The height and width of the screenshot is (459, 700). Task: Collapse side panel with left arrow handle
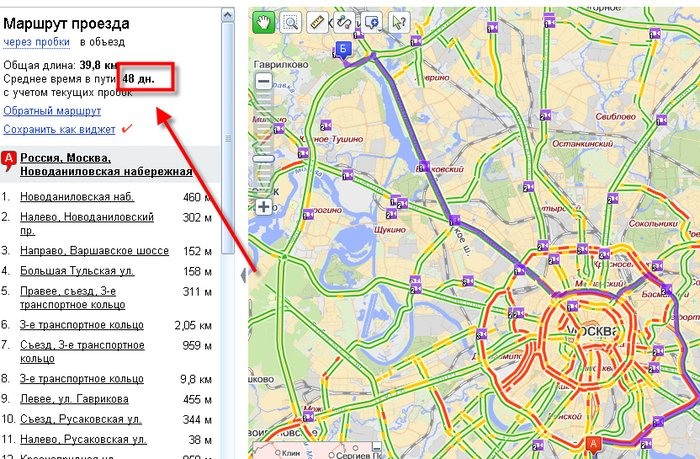point(244,270)
